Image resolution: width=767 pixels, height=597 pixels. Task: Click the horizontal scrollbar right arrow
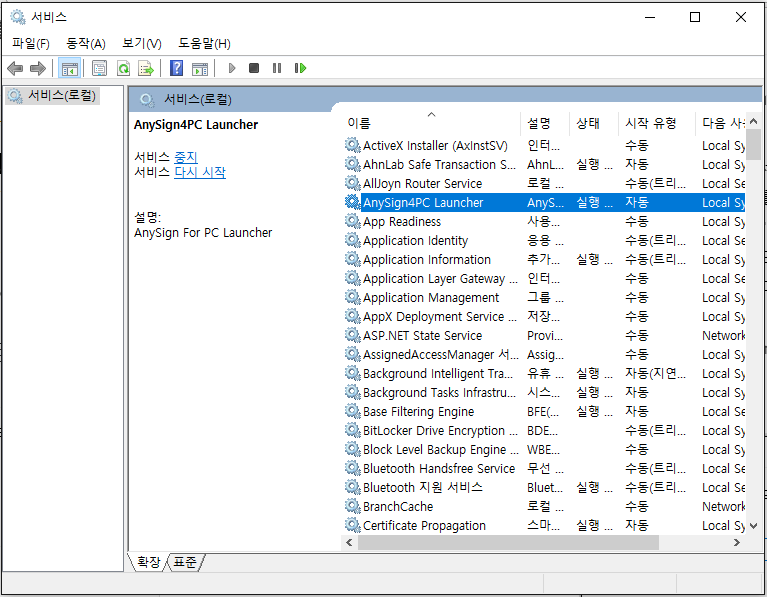pyautogui.click(x=737, y=542)
